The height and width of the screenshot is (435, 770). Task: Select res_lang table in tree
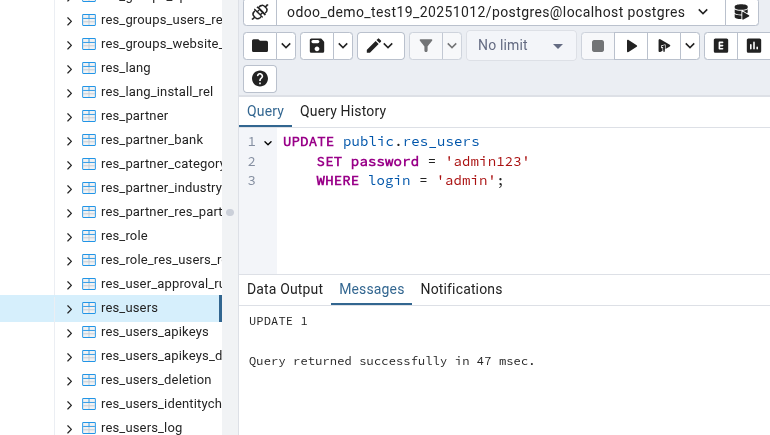coord(125,68)
